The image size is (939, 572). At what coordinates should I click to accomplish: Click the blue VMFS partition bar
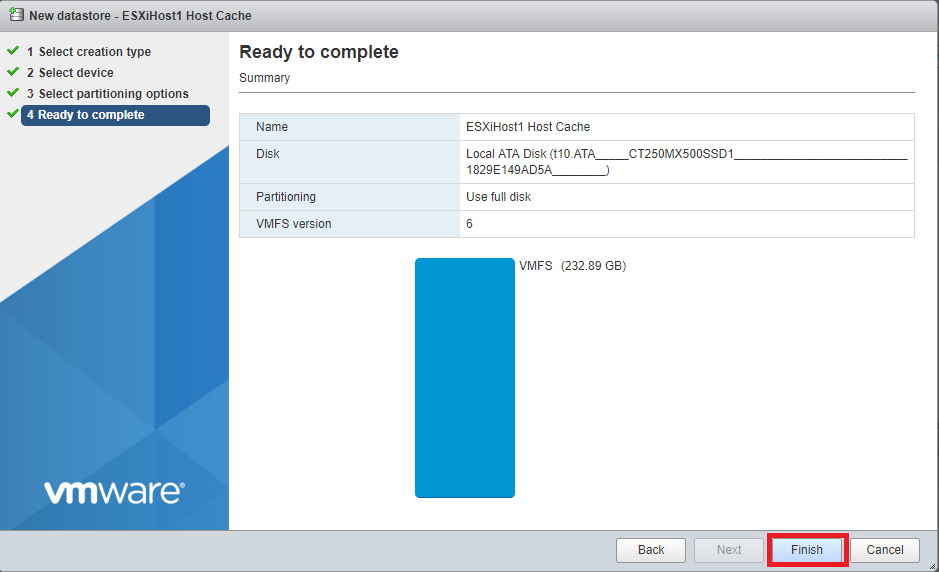464,378
